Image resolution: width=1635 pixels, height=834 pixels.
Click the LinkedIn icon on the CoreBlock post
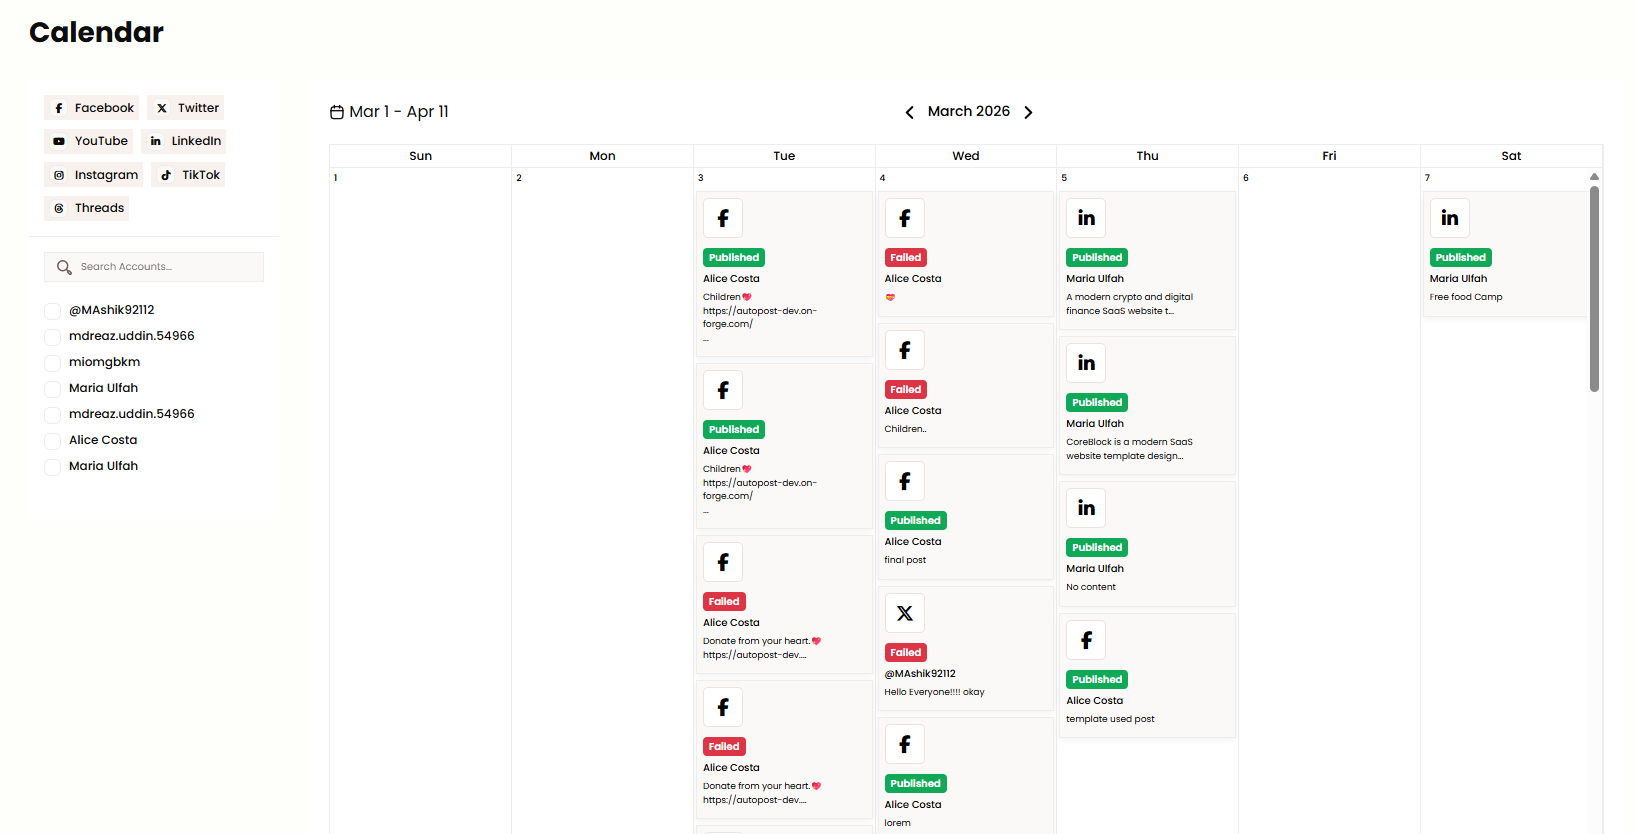pyautogui.click(x=1086, y=363)
